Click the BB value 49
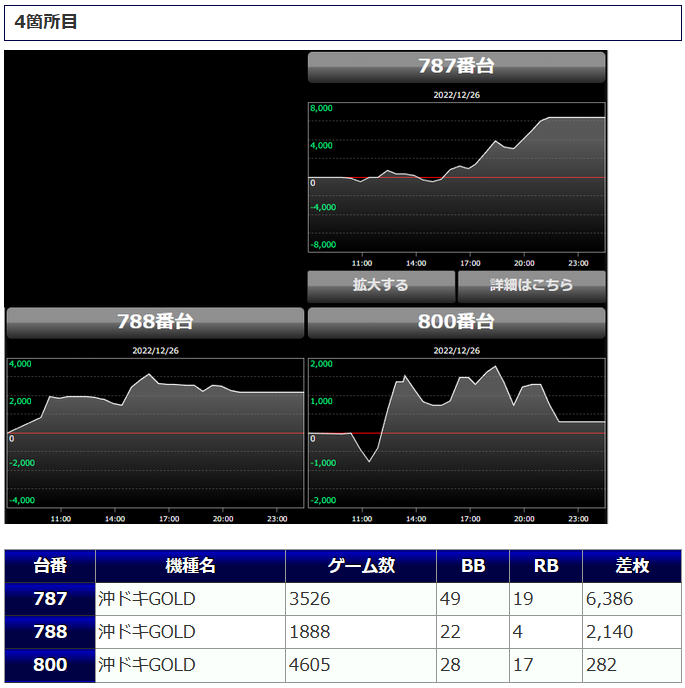 click(450, 599)
